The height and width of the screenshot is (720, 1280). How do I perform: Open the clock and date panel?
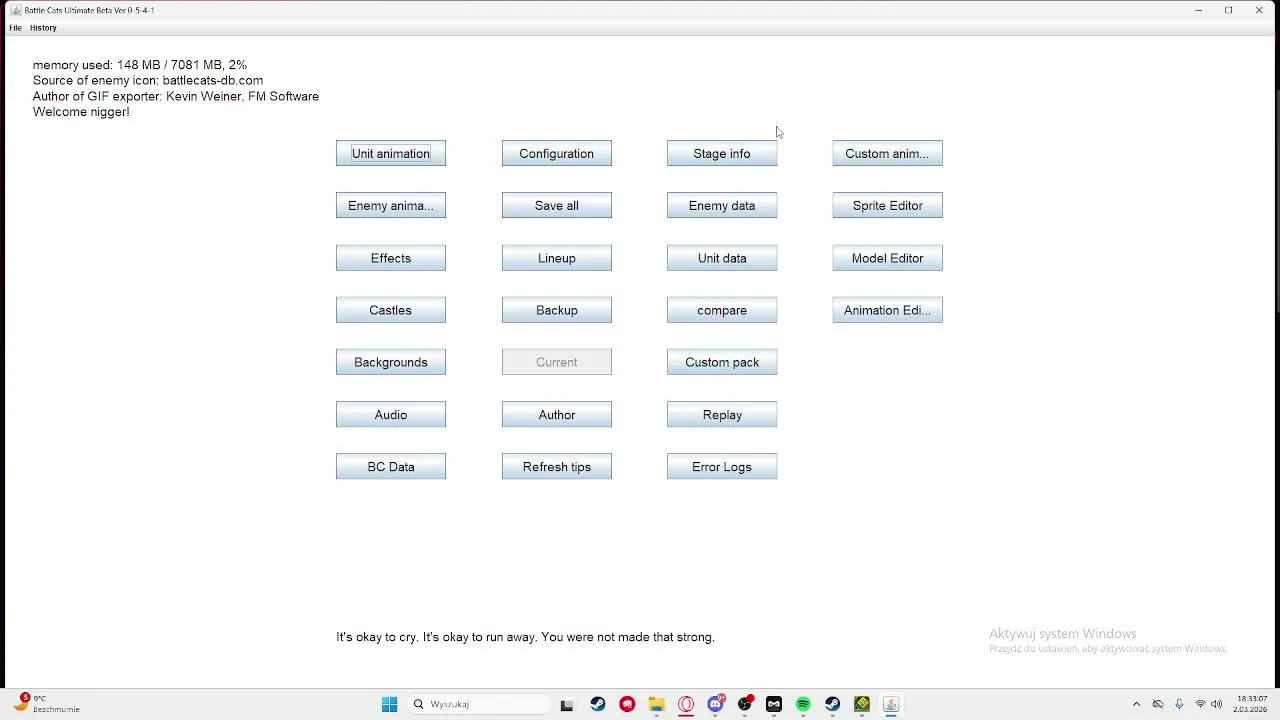(x=1252, y=704)
